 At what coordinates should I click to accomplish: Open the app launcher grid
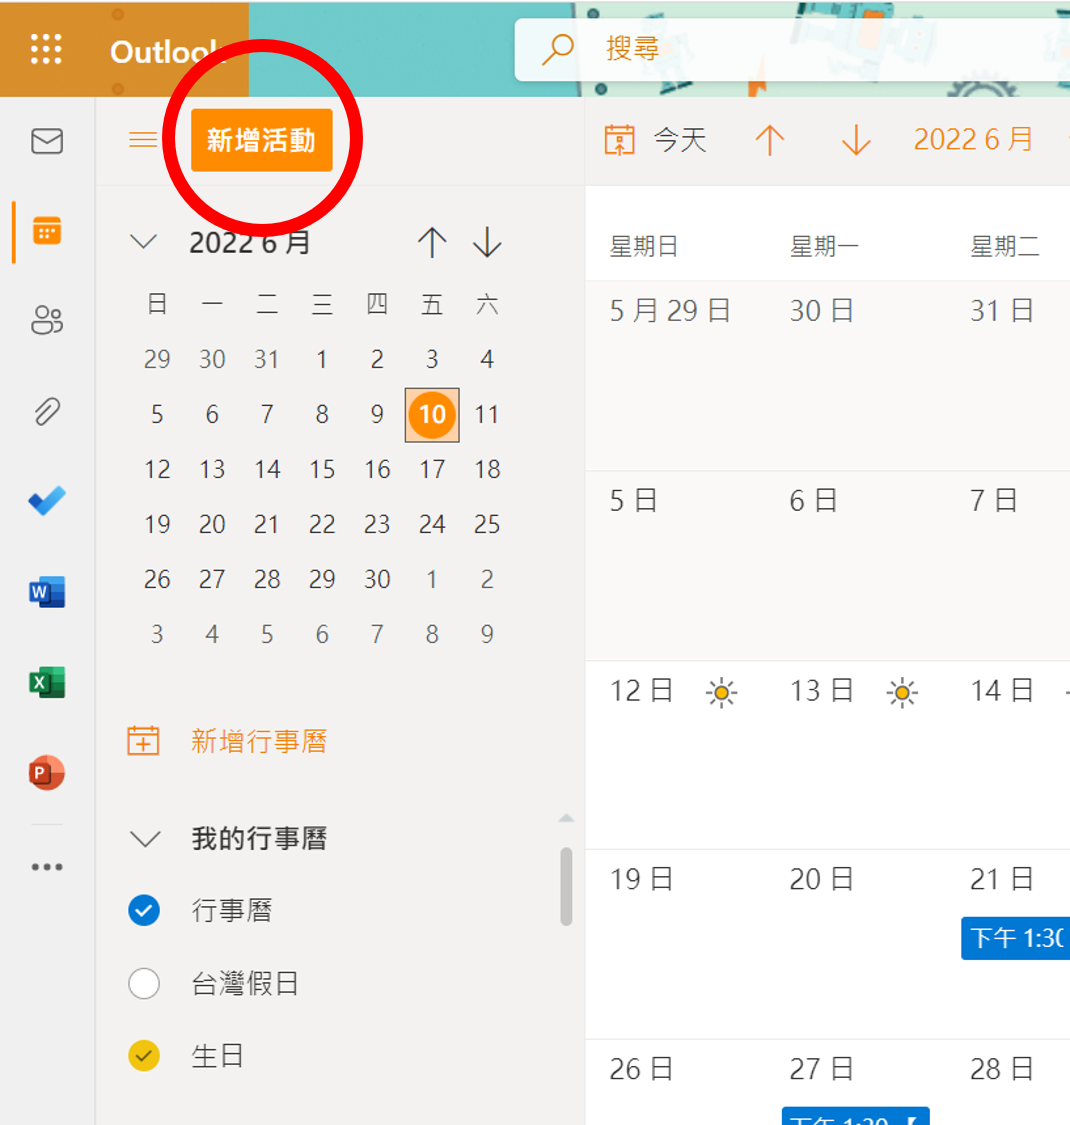coord(47,49)
